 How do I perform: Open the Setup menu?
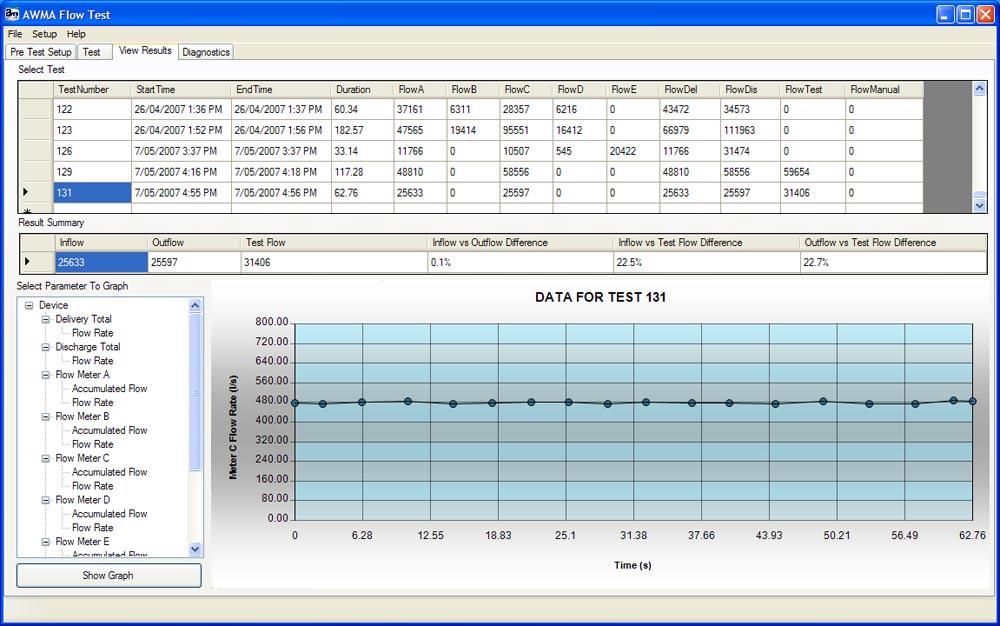click(x=45, y=34)
